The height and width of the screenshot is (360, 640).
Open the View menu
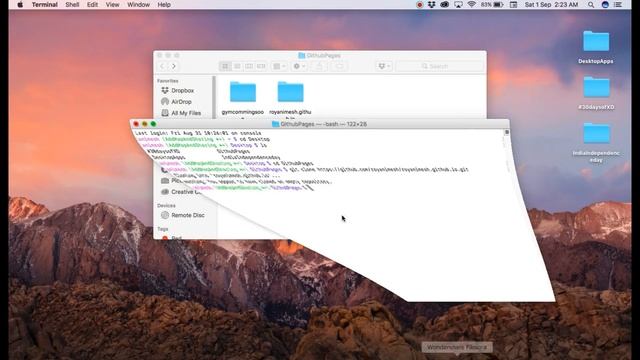tap(112, 5)
